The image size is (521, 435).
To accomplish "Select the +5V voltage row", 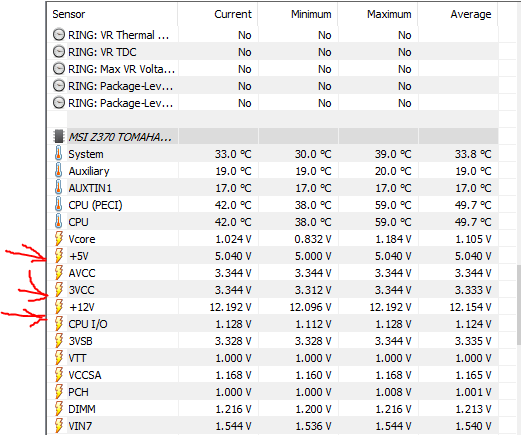I will pyautogui.click(x=273, y=256).
